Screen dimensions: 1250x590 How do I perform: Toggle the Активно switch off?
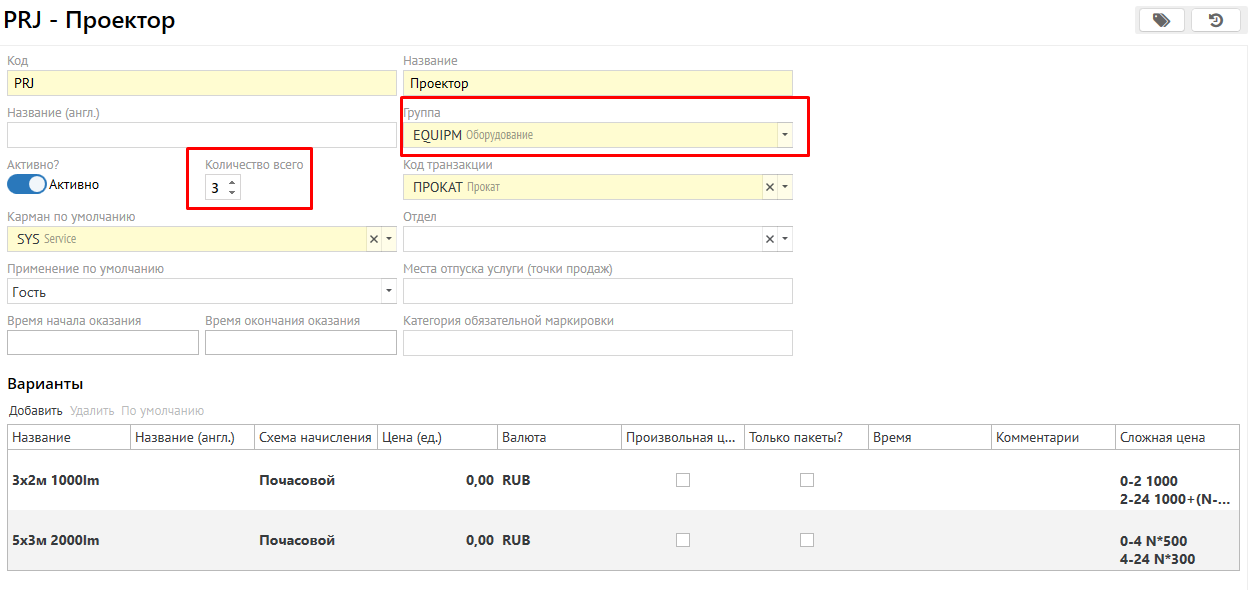click(27, 184)
